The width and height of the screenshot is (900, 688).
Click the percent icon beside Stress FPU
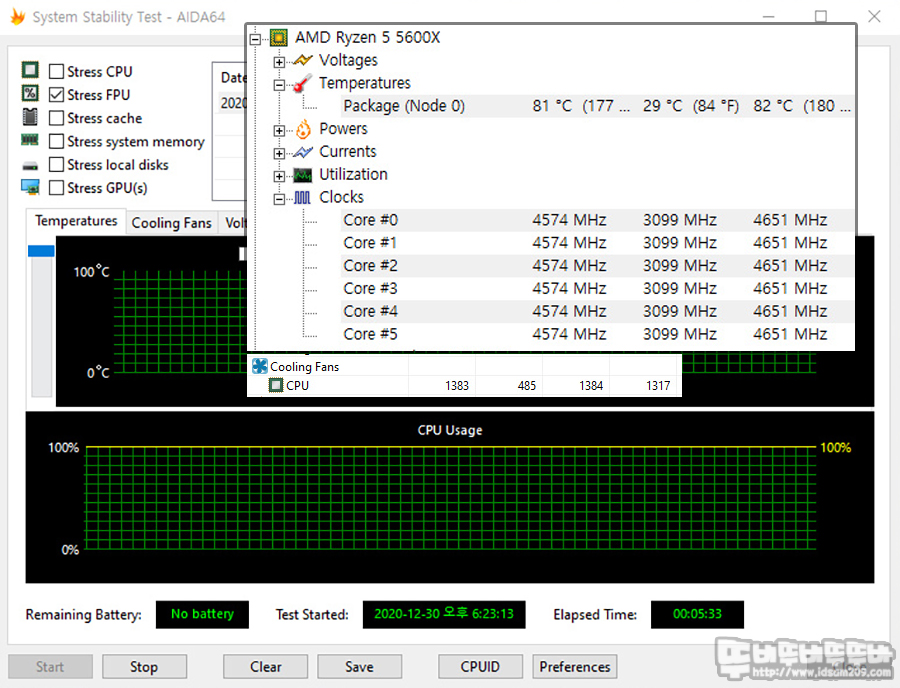[30, 94]
